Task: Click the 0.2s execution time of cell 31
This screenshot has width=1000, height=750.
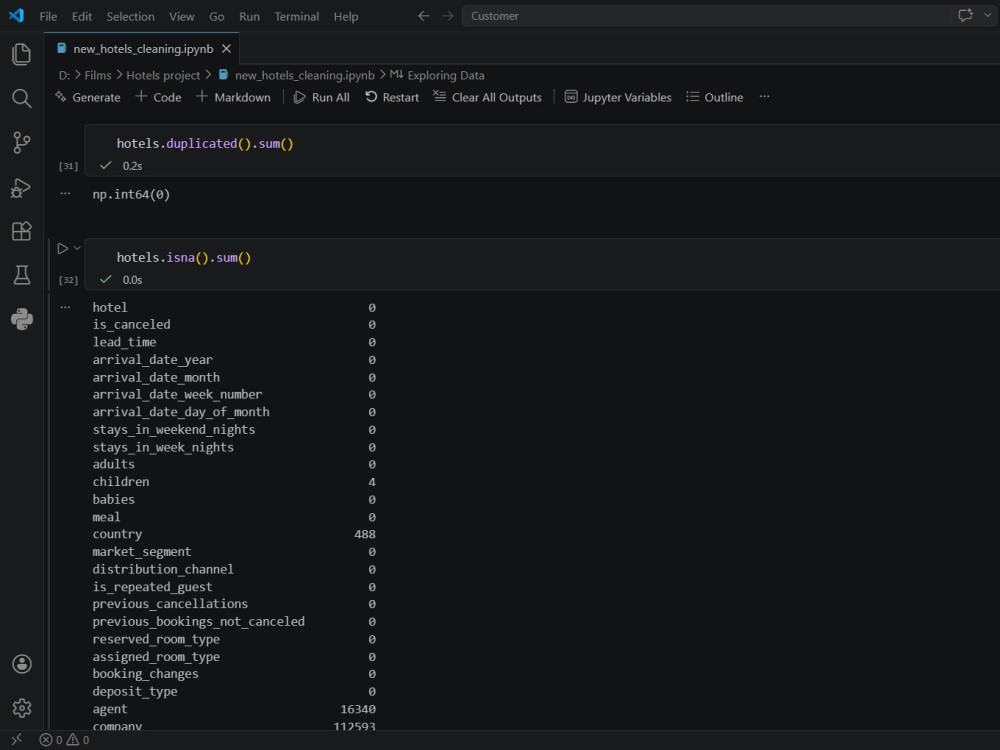Action: pos(132,166)
